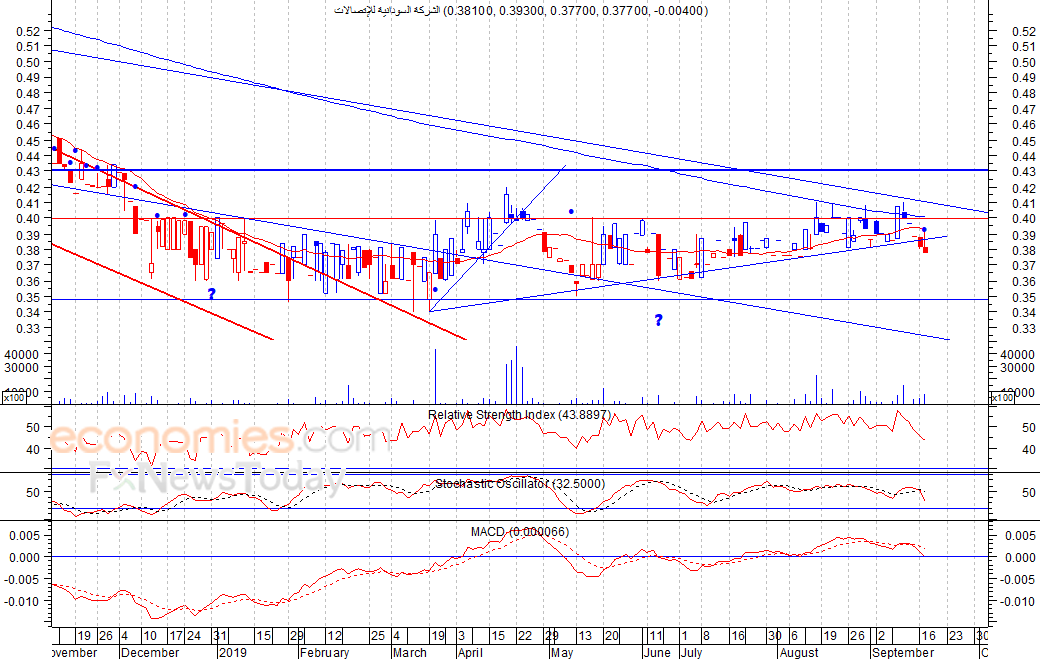Click the 2019 year label on time axis
Image resolution: width=1040 pixels, height=659 pixels.
pos(232,652)
